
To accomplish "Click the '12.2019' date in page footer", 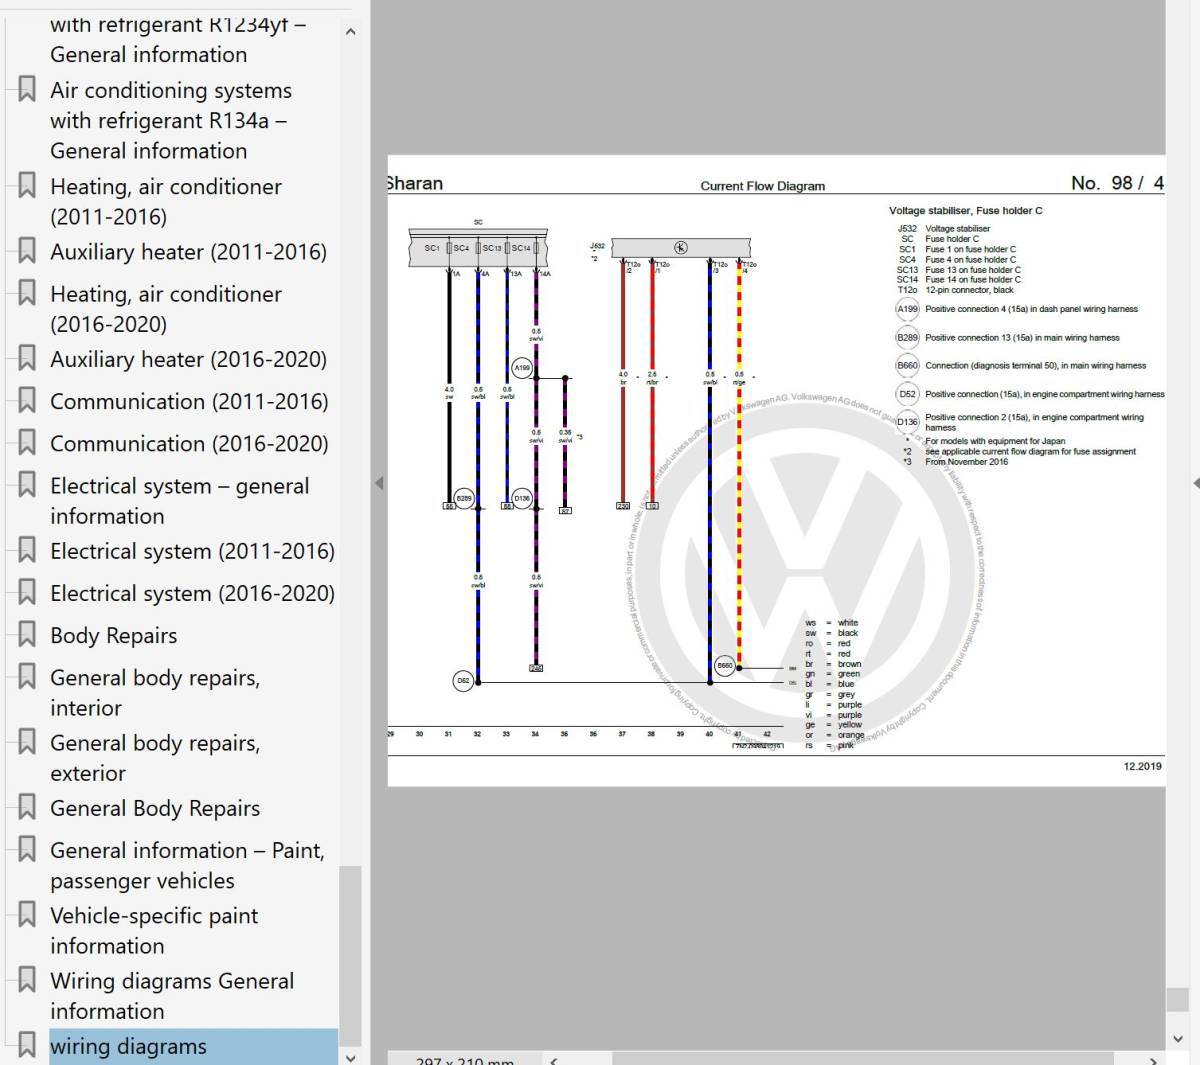I will (1143, 766).
